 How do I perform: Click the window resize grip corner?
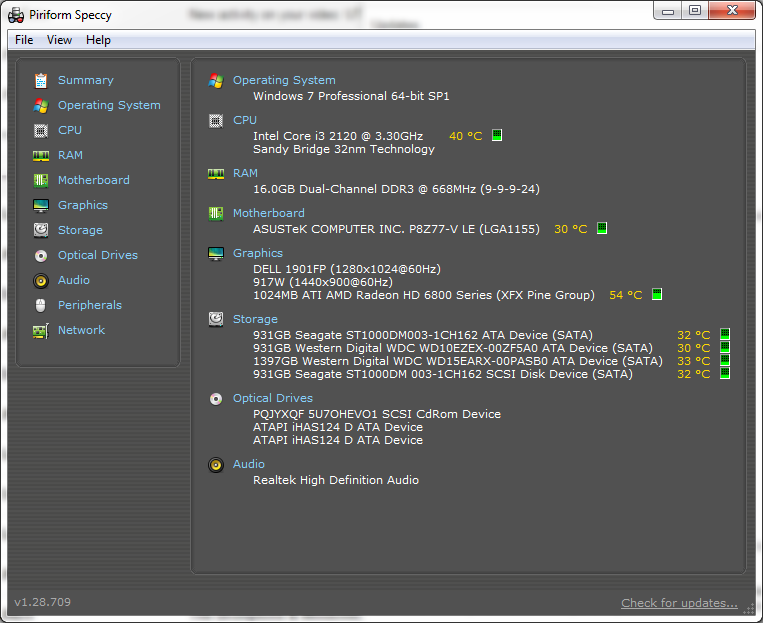pyautogui.click(x=749, y=609)
